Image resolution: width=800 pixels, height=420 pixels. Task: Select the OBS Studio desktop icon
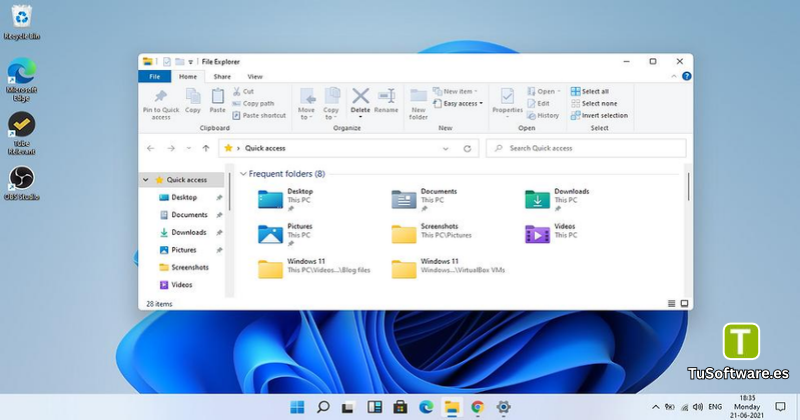[21, 183]
